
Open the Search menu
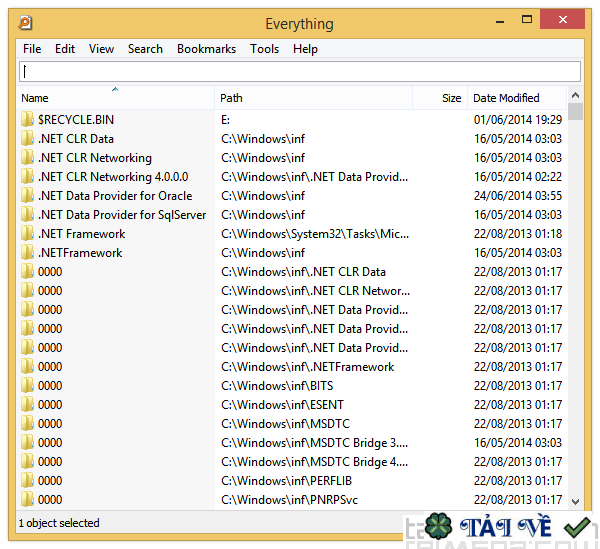pos(145,49)
